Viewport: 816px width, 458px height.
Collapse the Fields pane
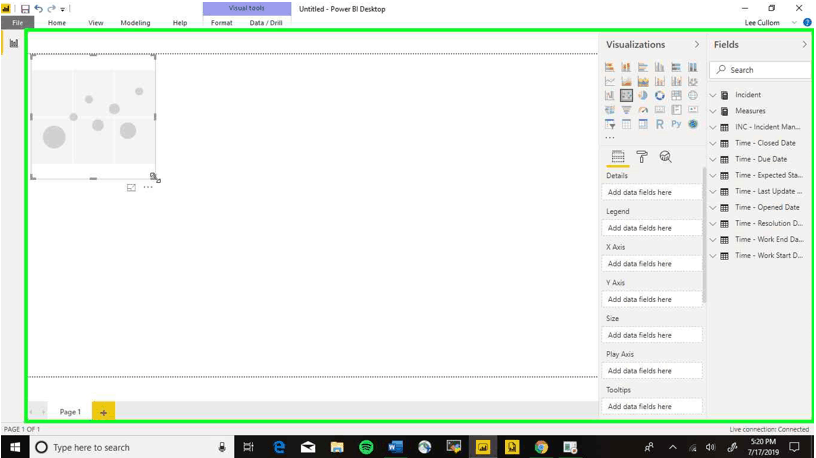pos(804,45)
